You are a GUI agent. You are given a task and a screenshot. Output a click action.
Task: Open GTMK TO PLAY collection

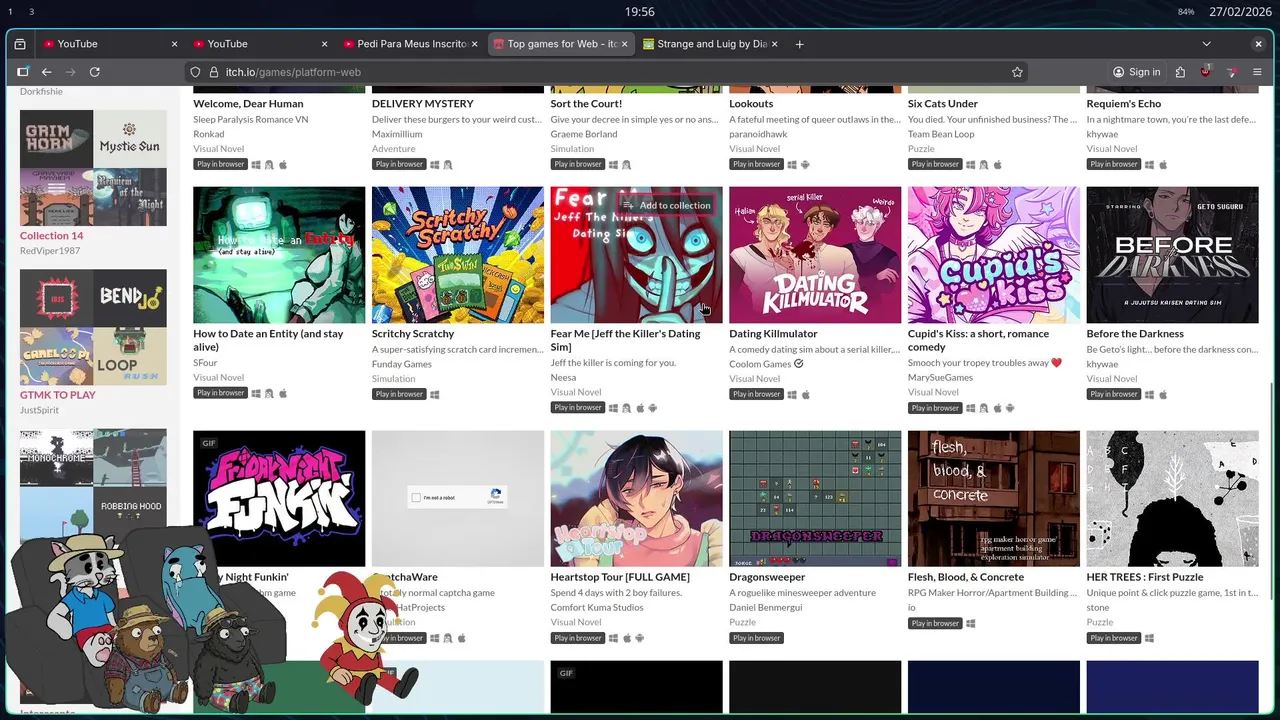58,395
